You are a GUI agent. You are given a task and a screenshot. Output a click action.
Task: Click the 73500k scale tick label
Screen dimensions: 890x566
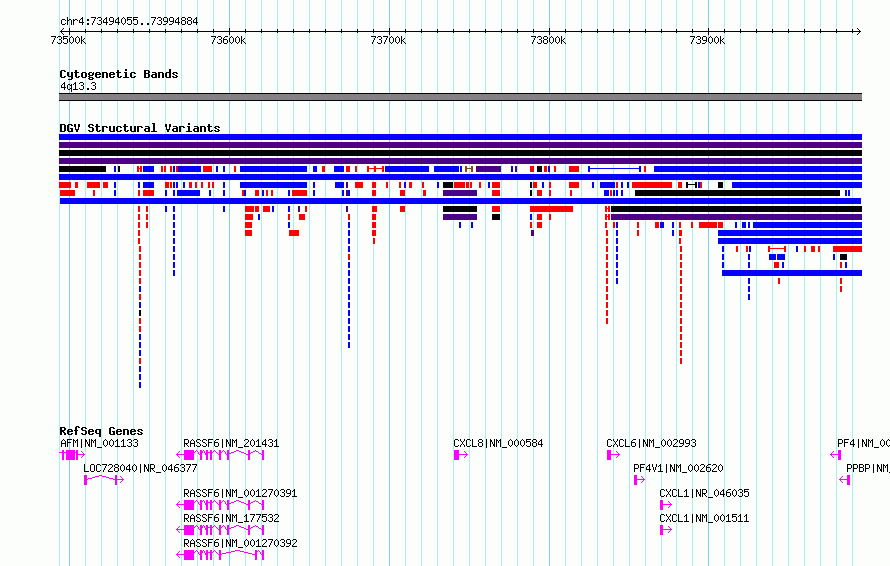(x=68, y=40)
